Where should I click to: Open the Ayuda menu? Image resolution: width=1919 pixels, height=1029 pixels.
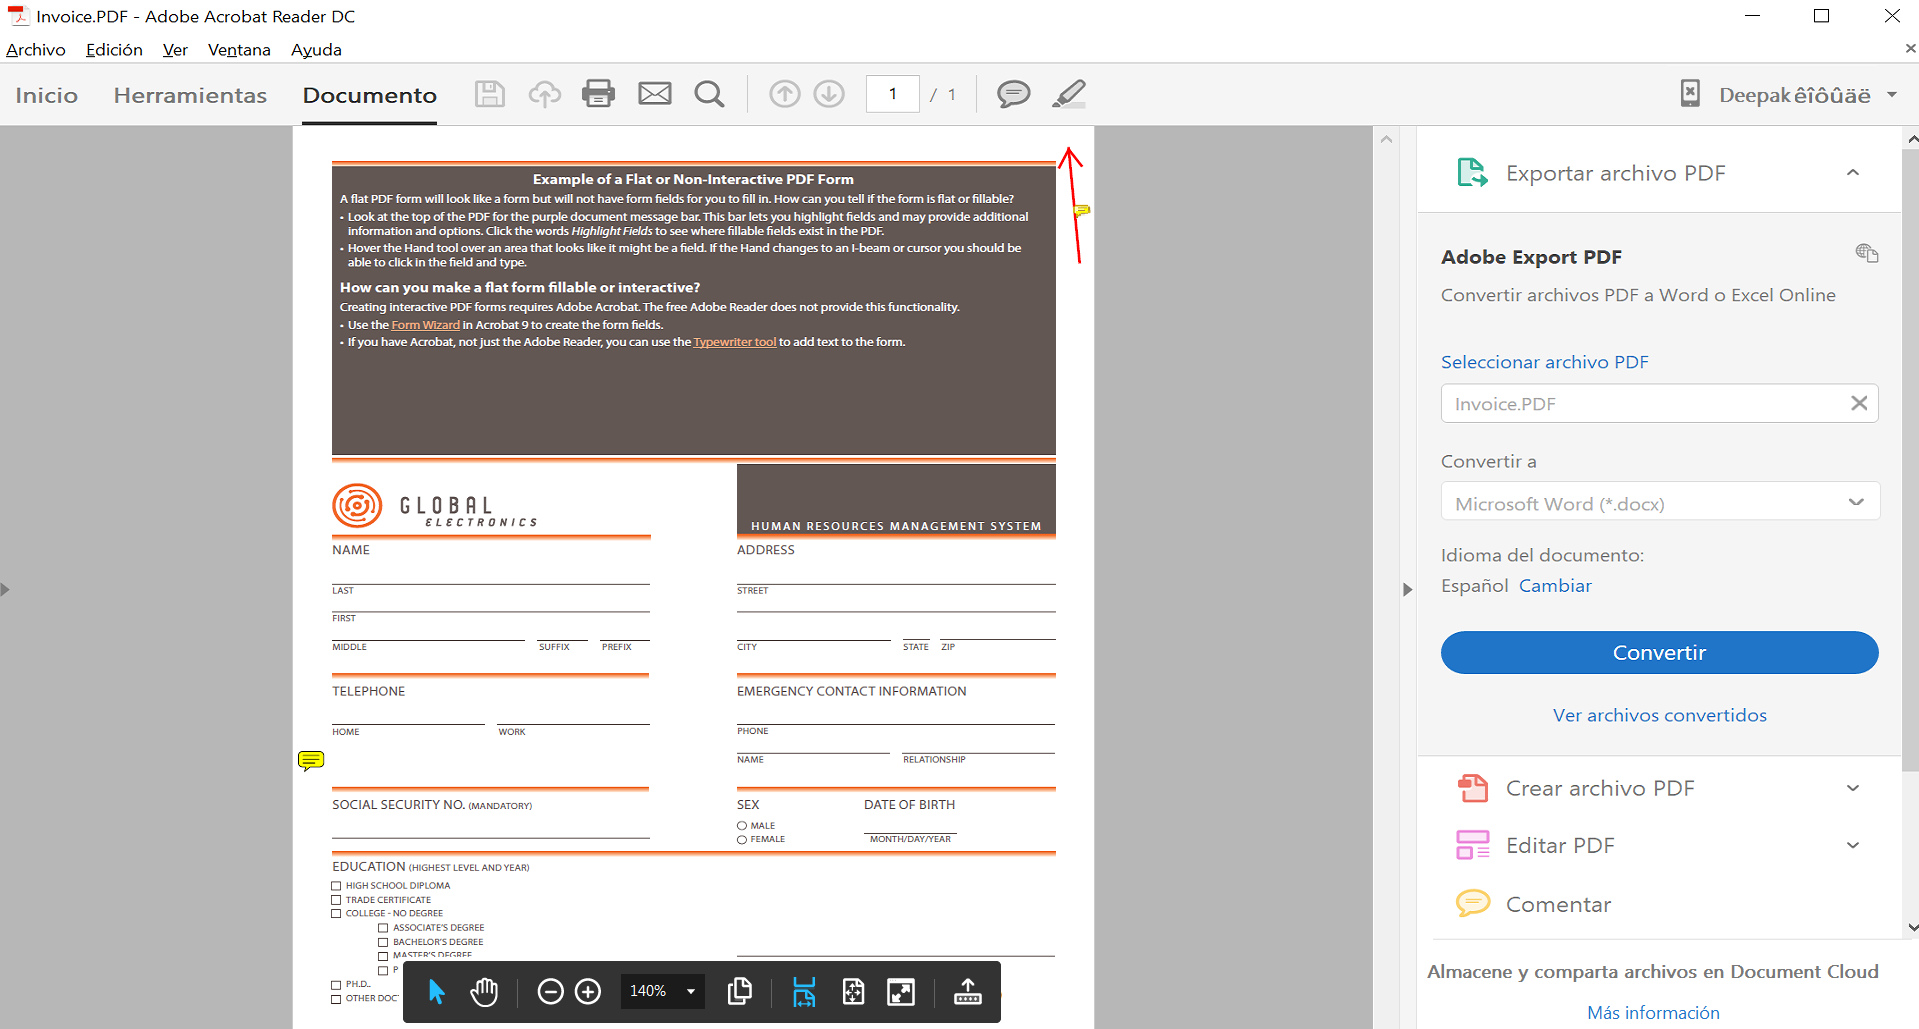click(x=316, y=49)
